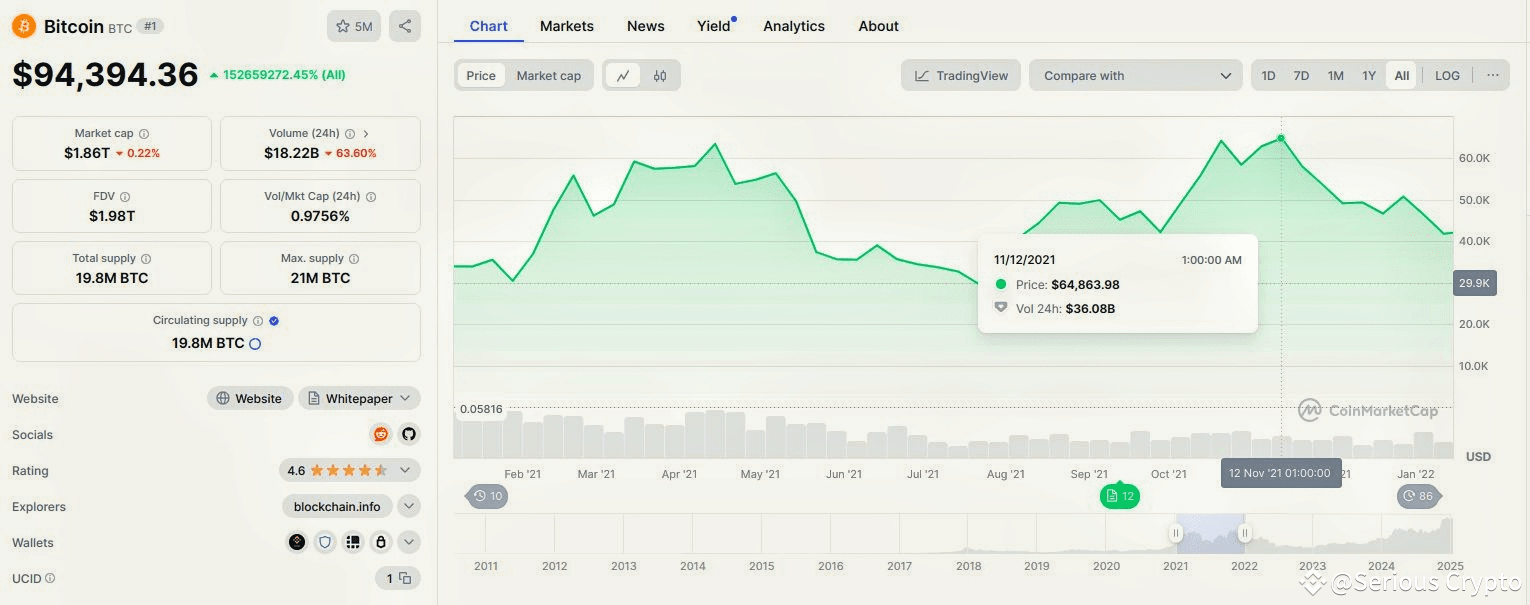The width and height of the screenshot is (1530, 605).
Task: Click the $1.86T market cap value
Action: 86,153
